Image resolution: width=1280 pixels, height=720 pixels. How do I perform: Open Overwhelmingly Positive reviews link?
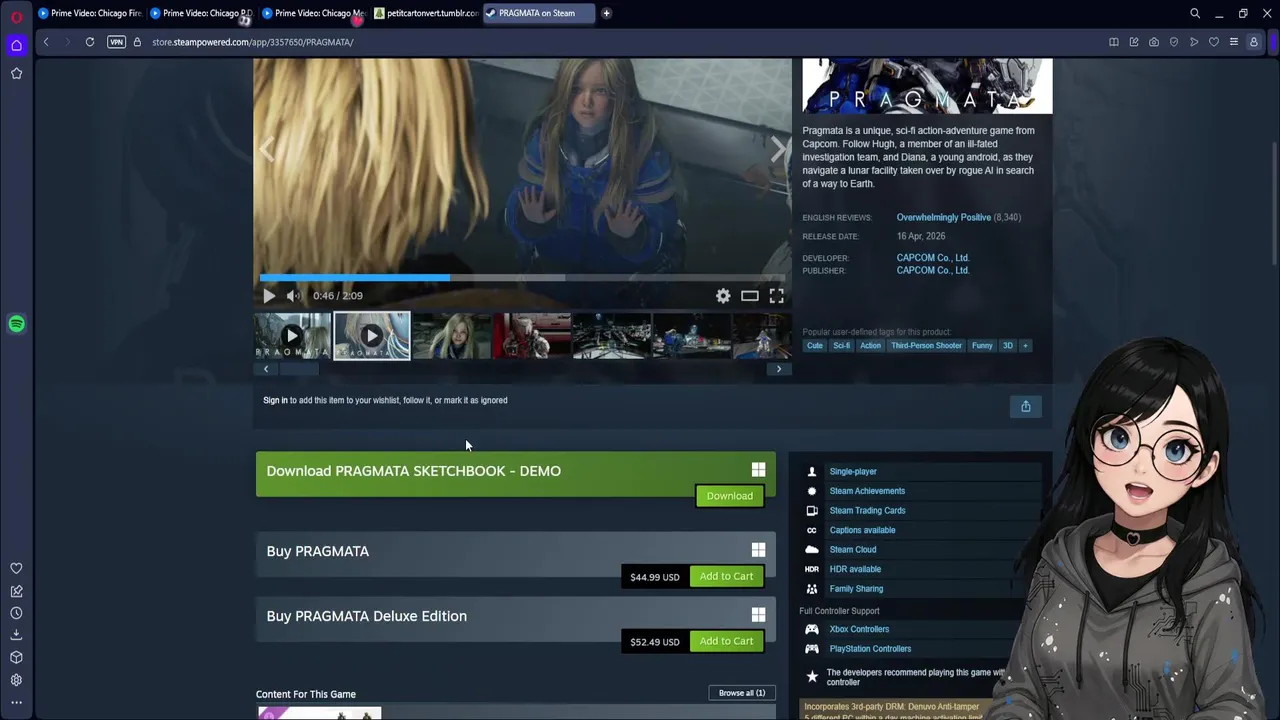point(943,217)
